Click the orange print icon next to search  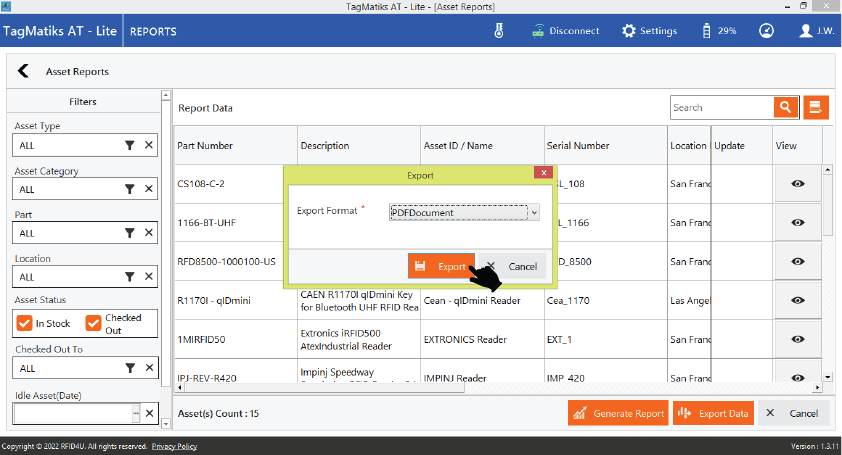tap(816, 108)
